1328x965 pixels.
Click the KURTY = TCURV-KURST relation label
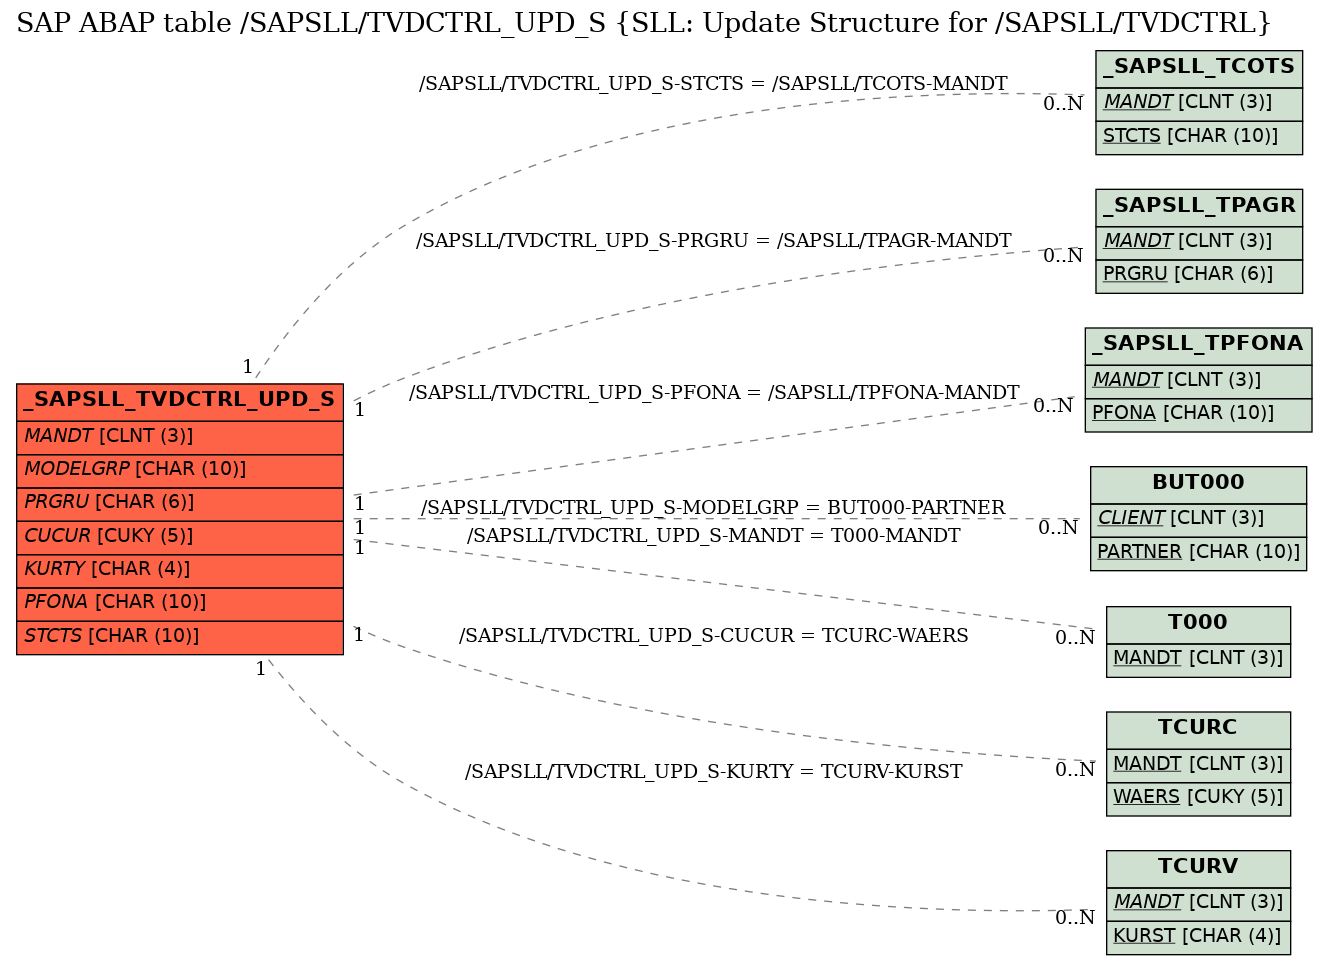pyautogui.click(x=713, y=772)
